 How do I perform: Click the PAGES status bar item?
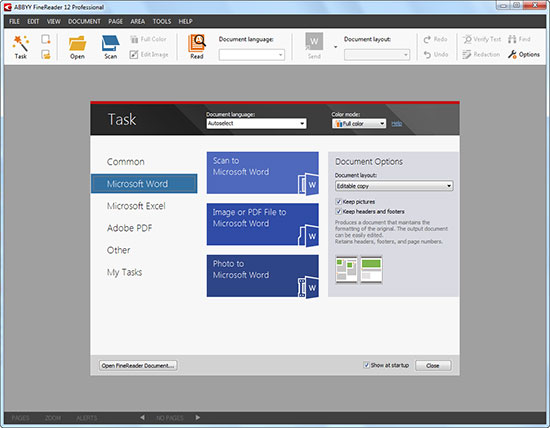coord(20,418)
